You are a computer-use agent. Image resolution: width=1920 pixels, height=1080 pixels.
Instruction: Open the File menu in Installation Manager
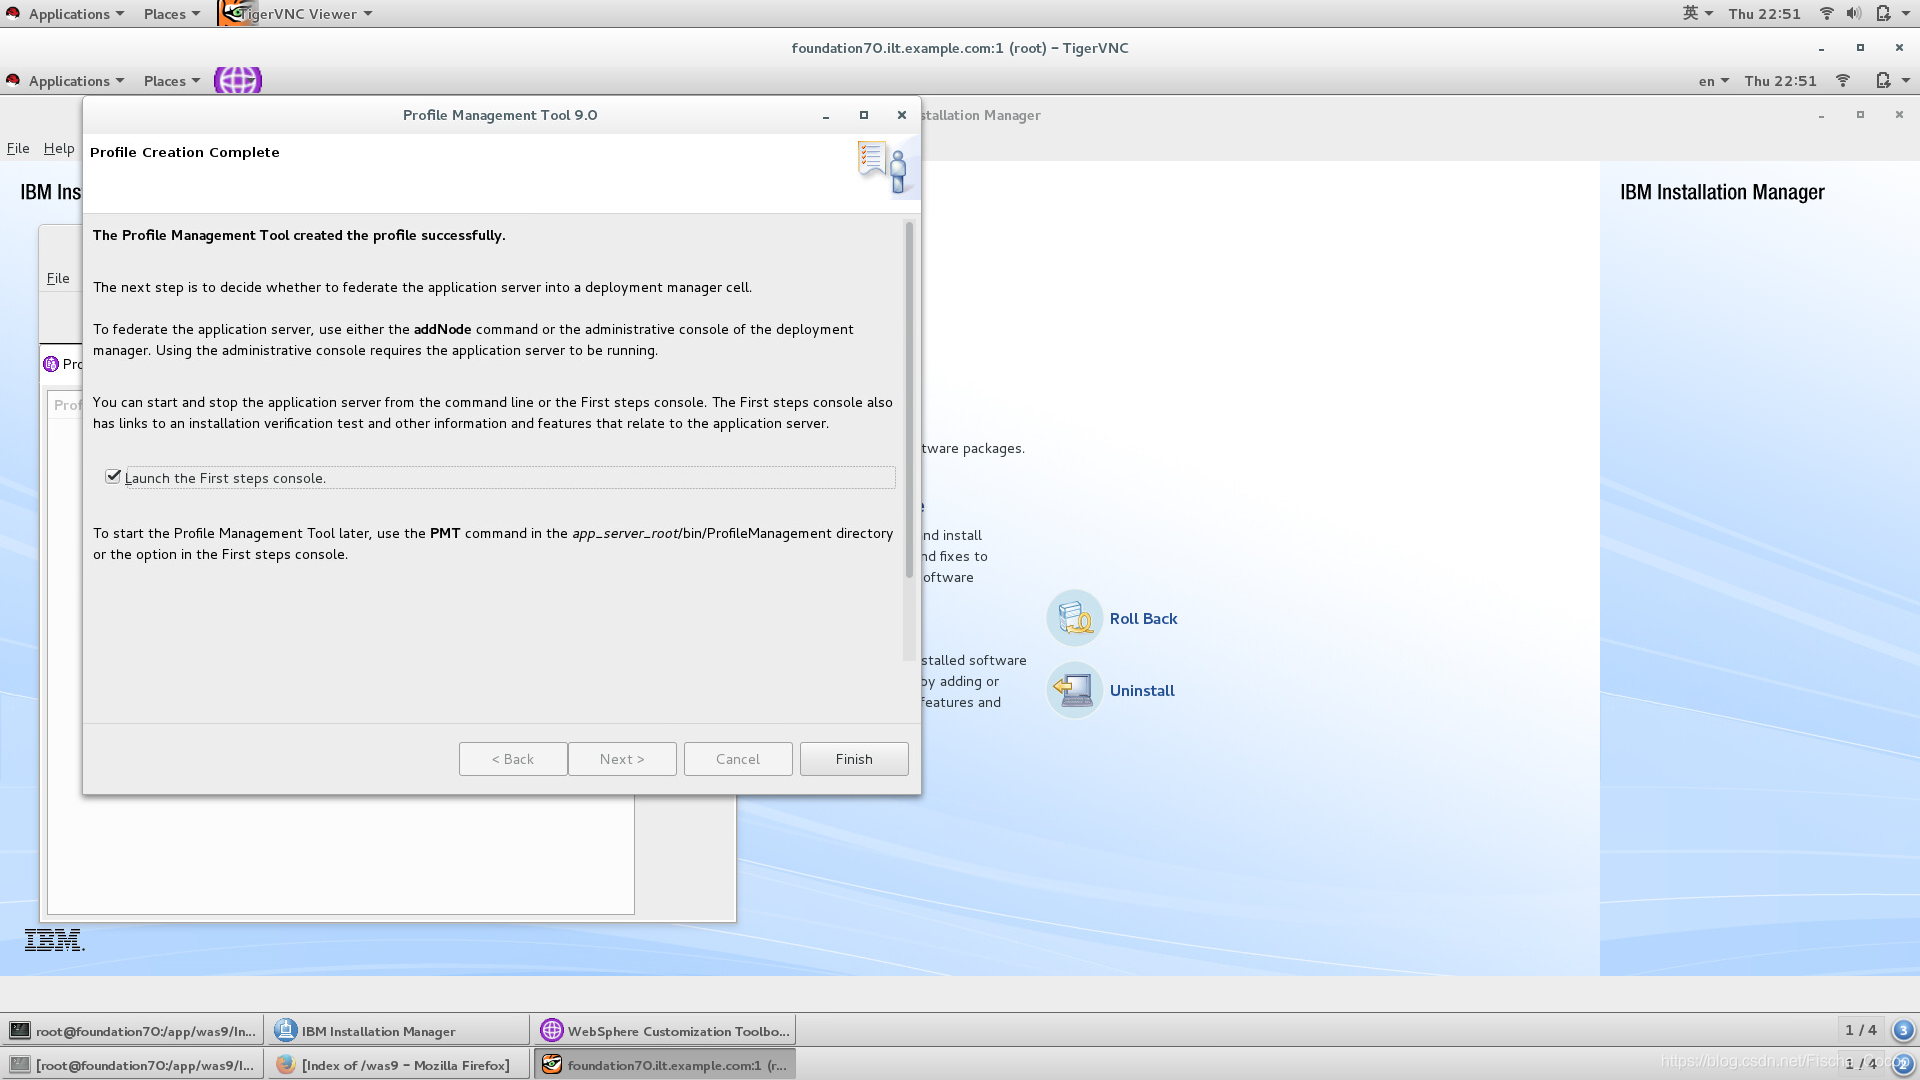18,148
